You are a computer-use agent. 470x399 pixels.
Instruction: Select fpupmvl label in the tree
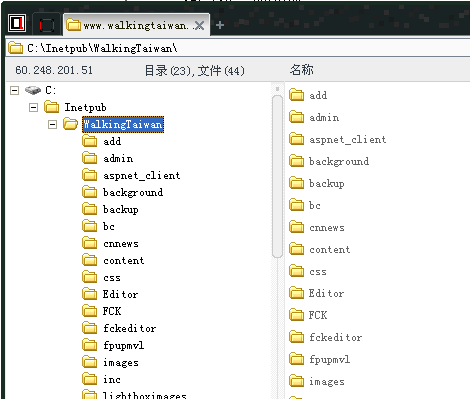(x=123, y=345)
